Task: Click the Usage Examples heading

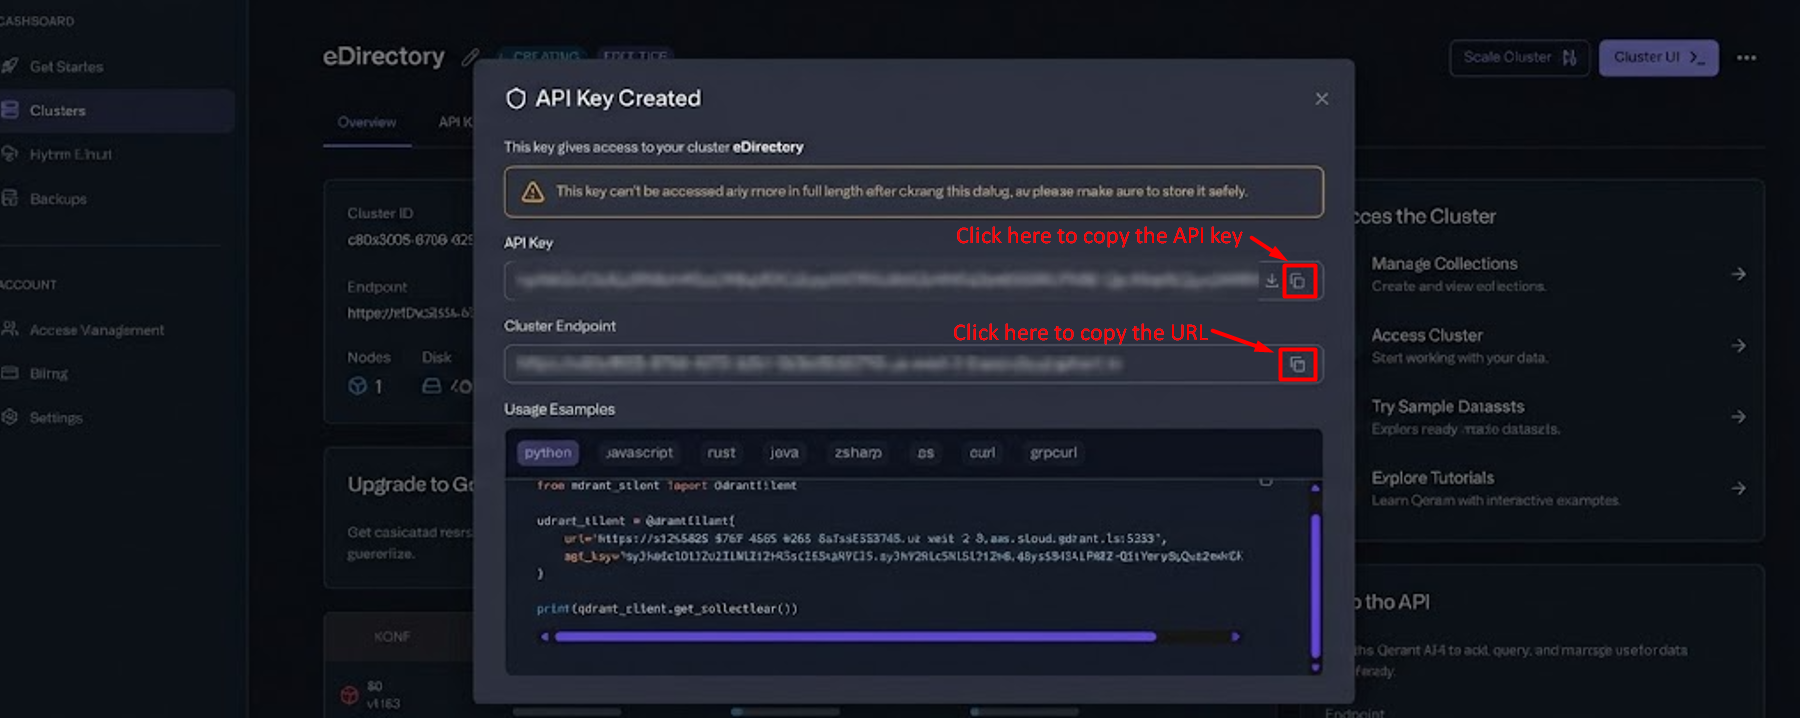Action: pyautogui.click(x=559, y=410)
